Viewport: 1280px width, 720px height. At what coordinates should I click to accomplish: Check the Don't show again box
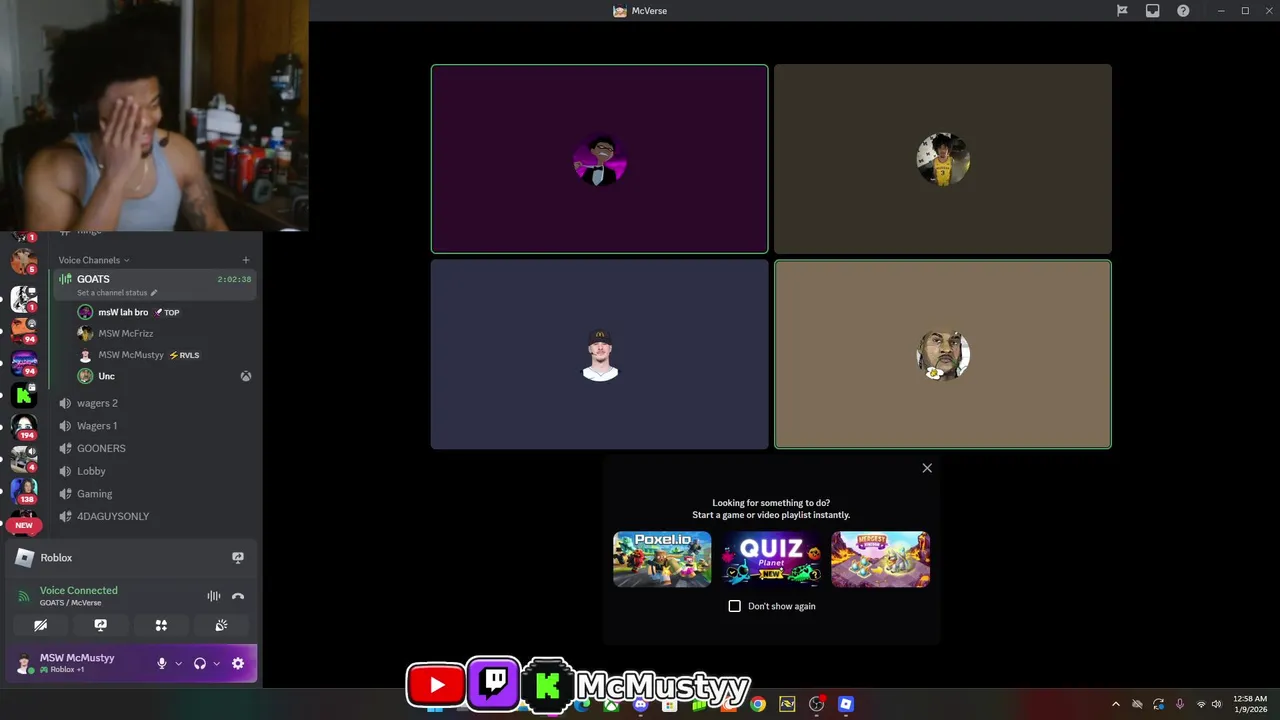(x=735, y=606)
